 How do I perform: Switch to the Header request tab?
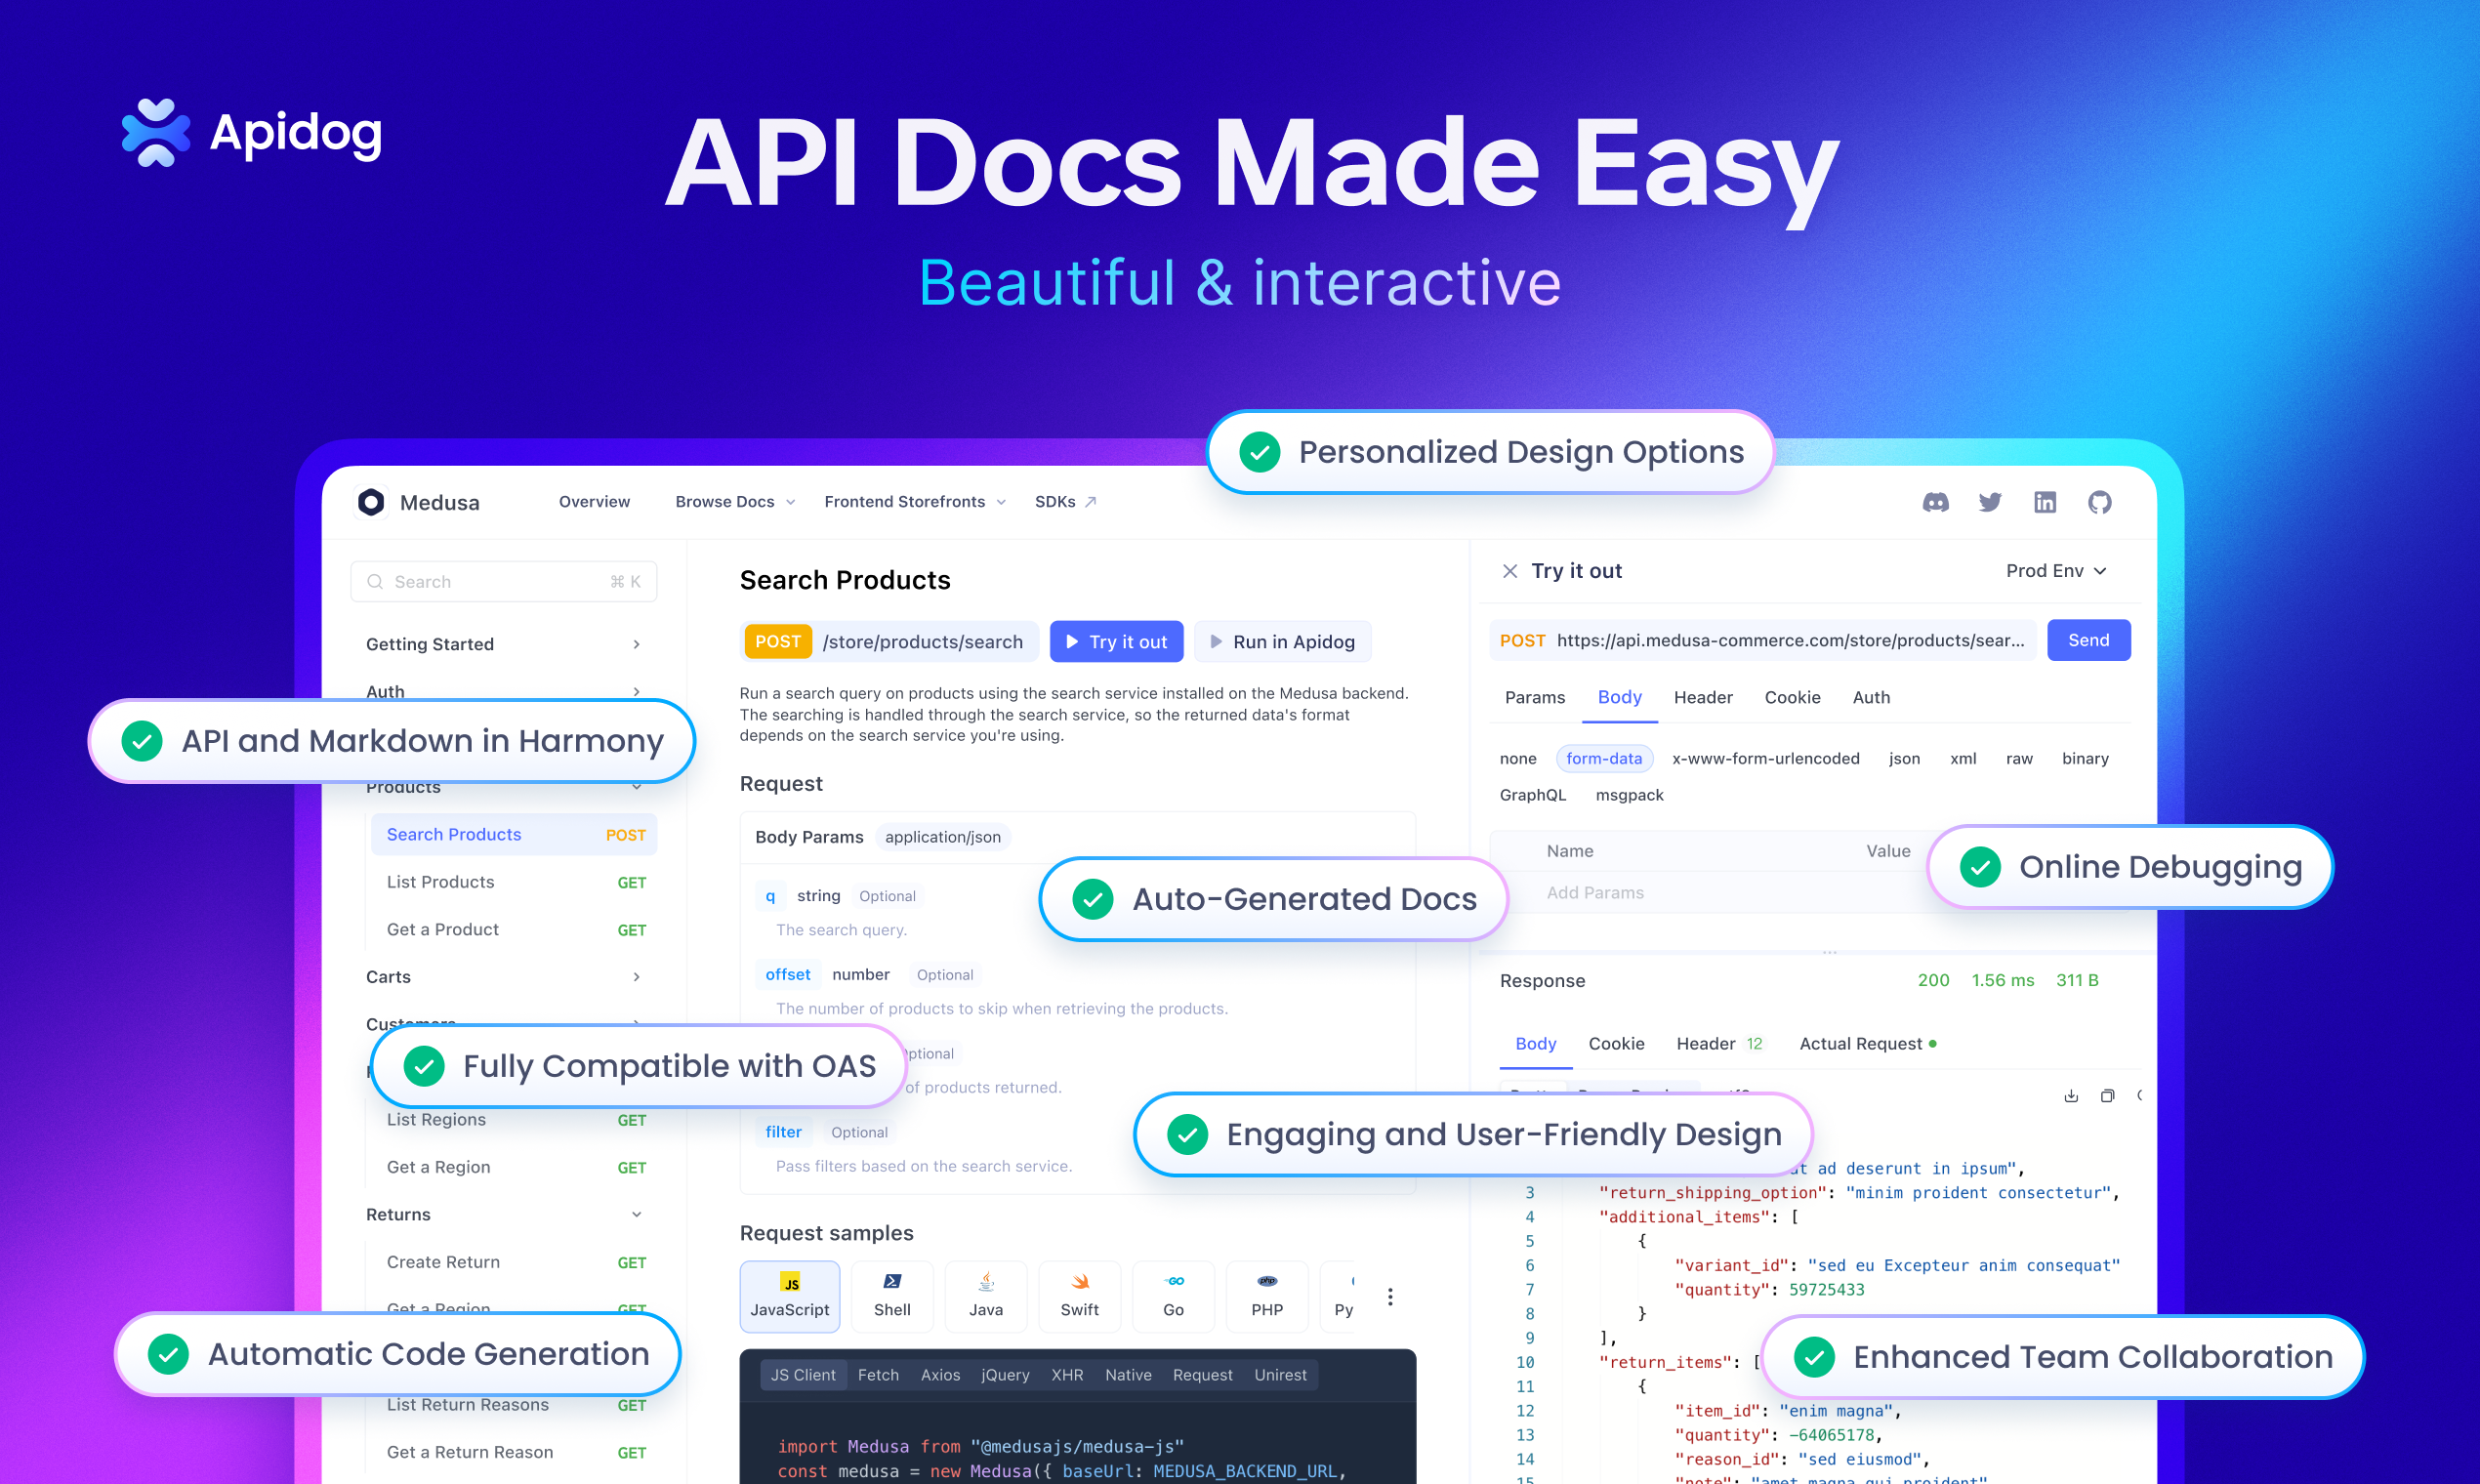coord(1702,698)
